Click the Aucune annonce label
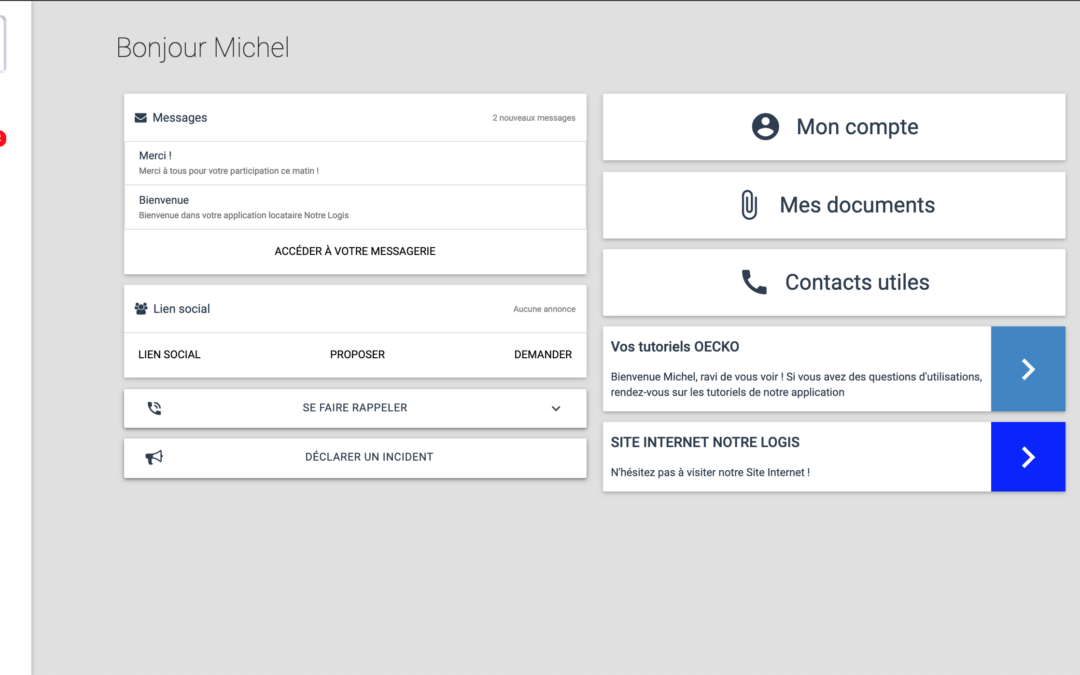 pyautogui.click(x=544, y=309)
